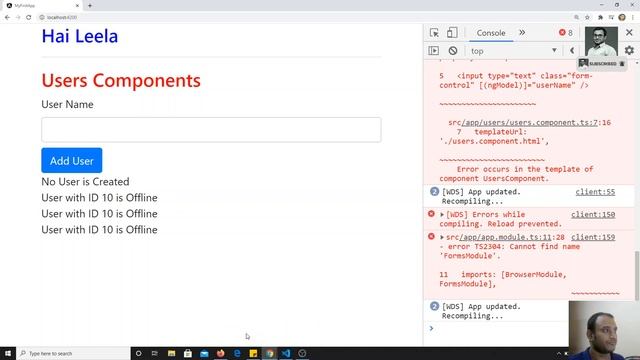Click the first App updated Recompiling message

coord(481,196)
